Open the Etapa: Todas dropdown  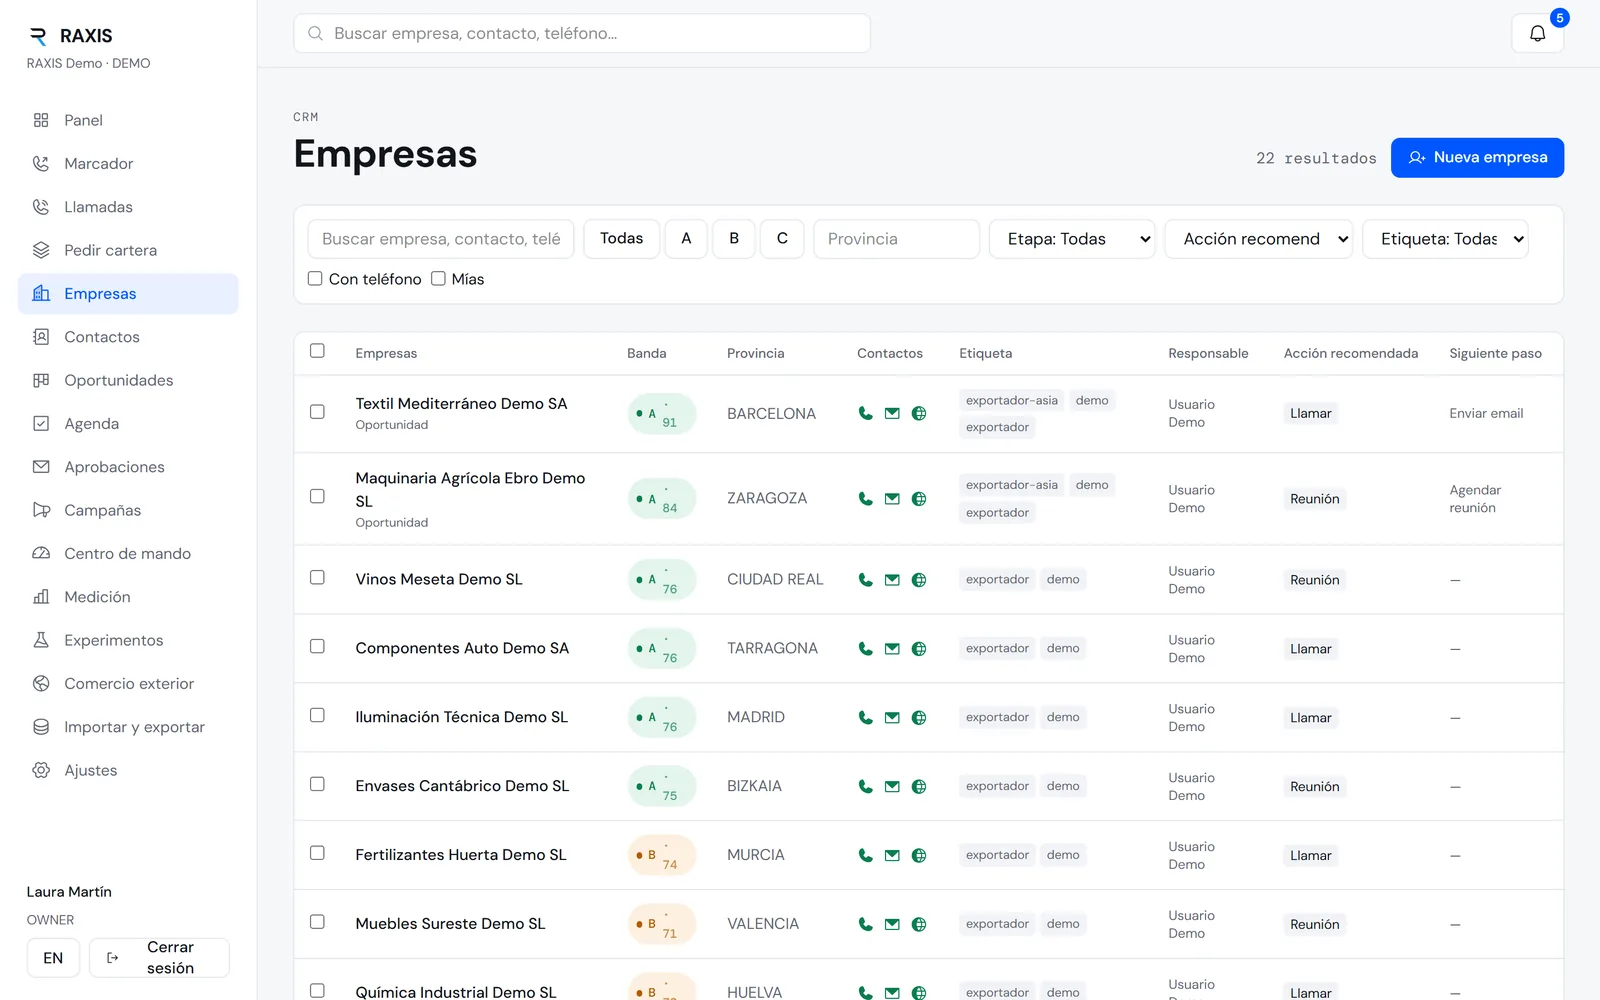(x=1072, y=239)
